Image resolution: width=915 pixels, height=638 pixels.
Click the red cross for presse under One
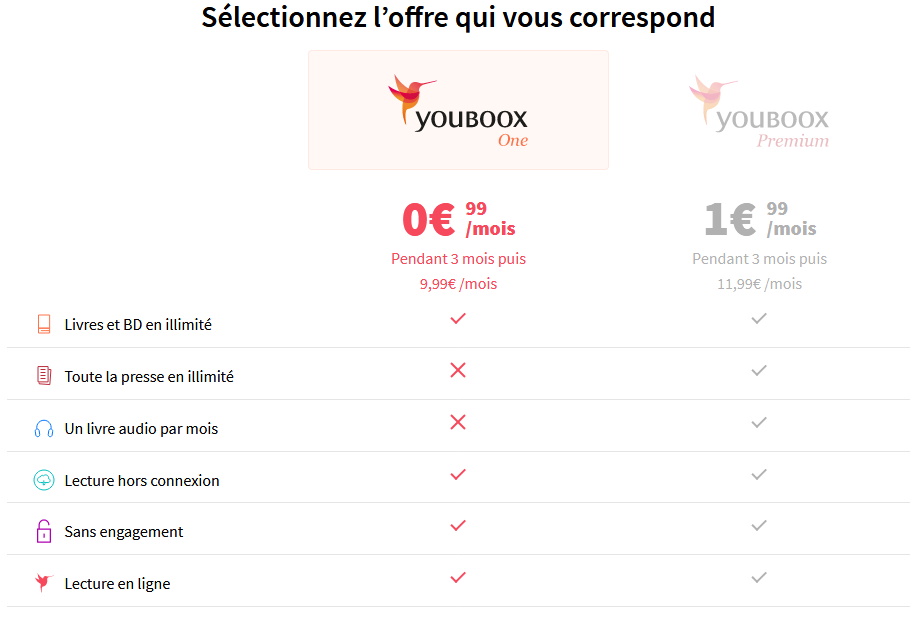[x=458, y=370]
